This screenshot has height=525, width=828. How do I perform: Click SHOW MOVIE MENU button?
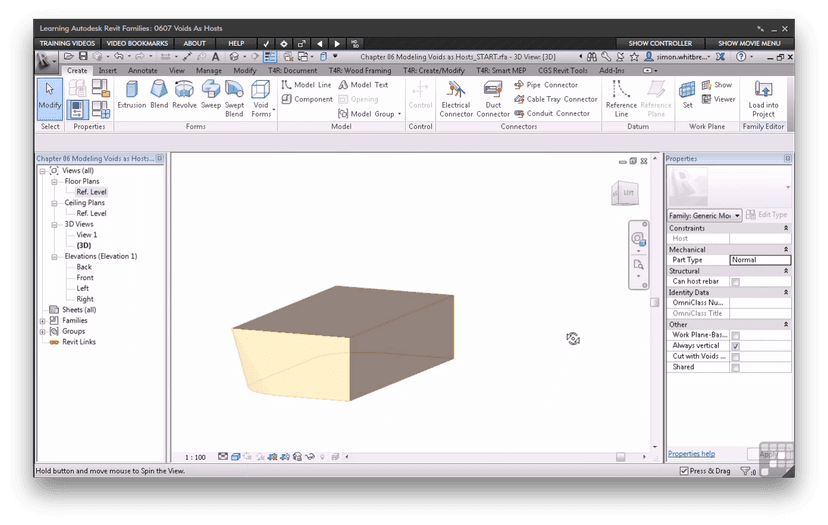749,43
